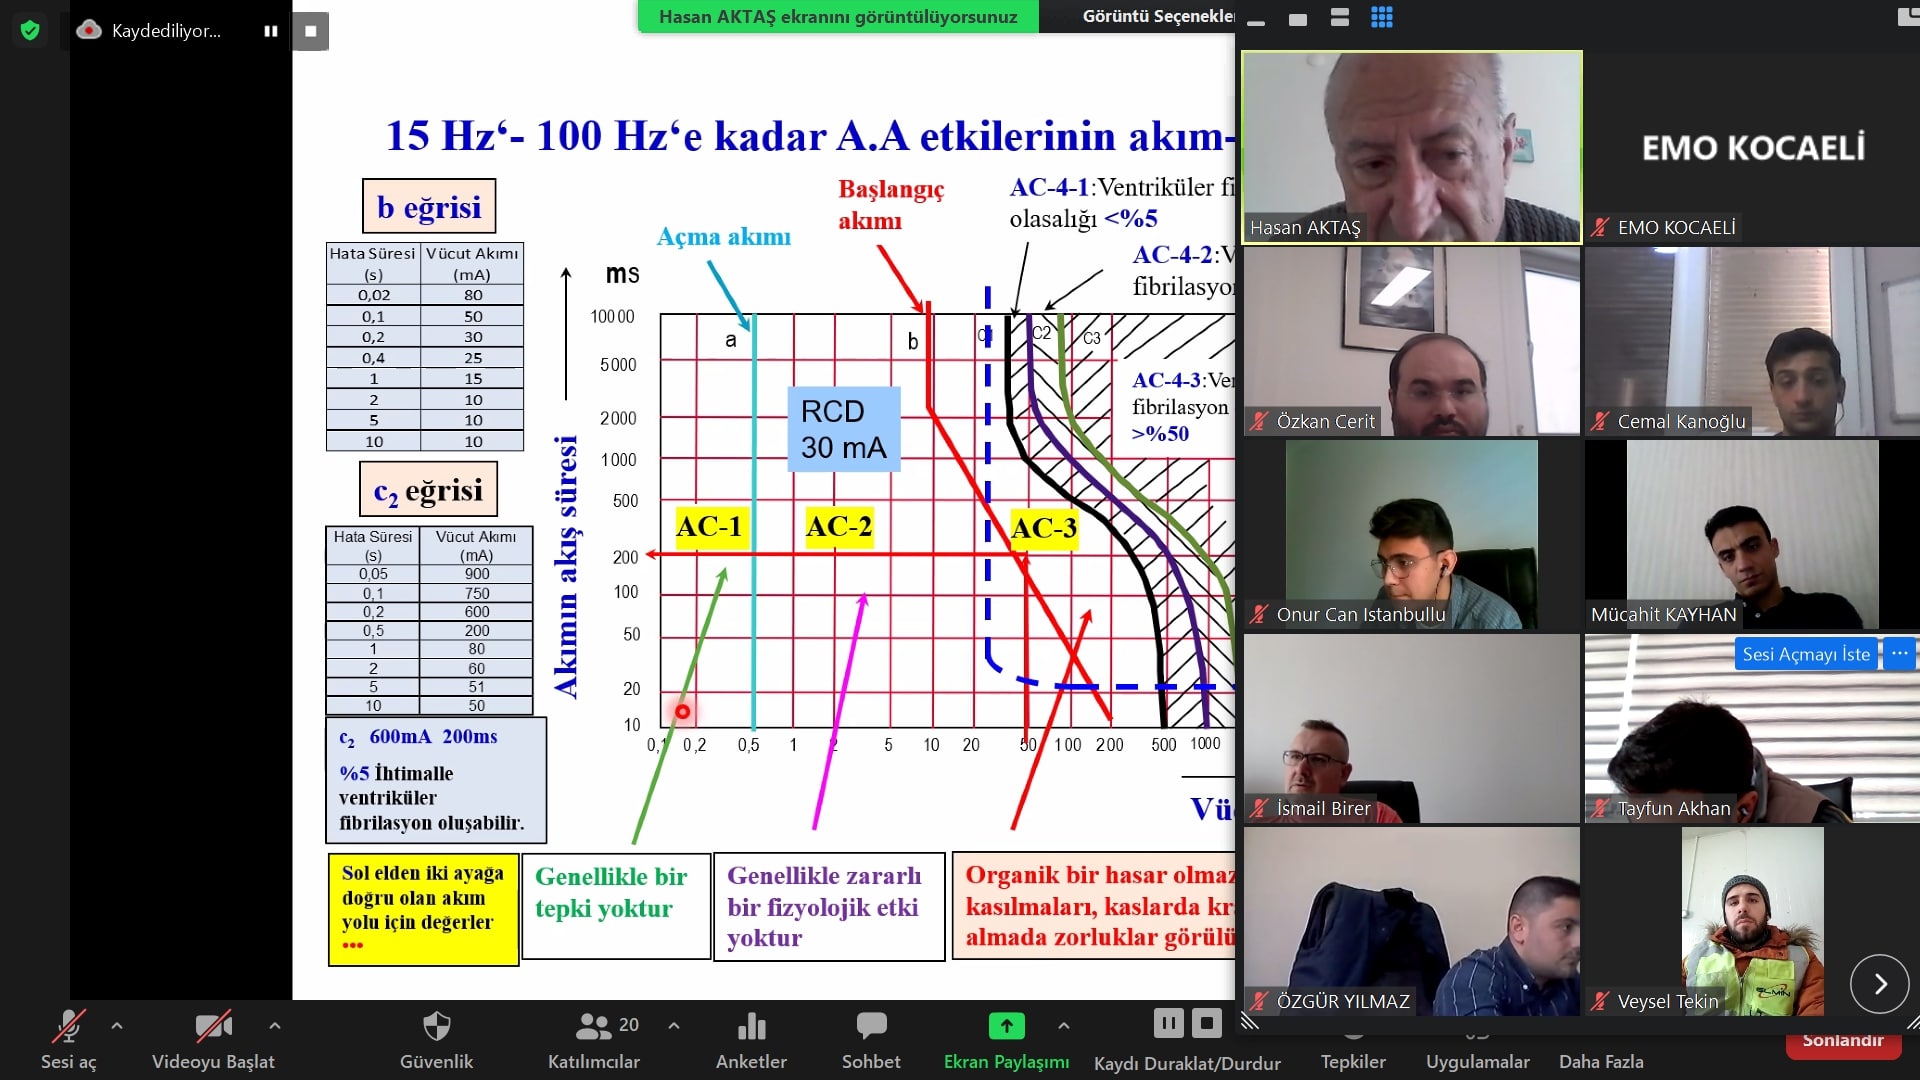This screenshot has height=1080, width=1920.
Task: Expand screen share options arrow
Action: (1064, 1025)
